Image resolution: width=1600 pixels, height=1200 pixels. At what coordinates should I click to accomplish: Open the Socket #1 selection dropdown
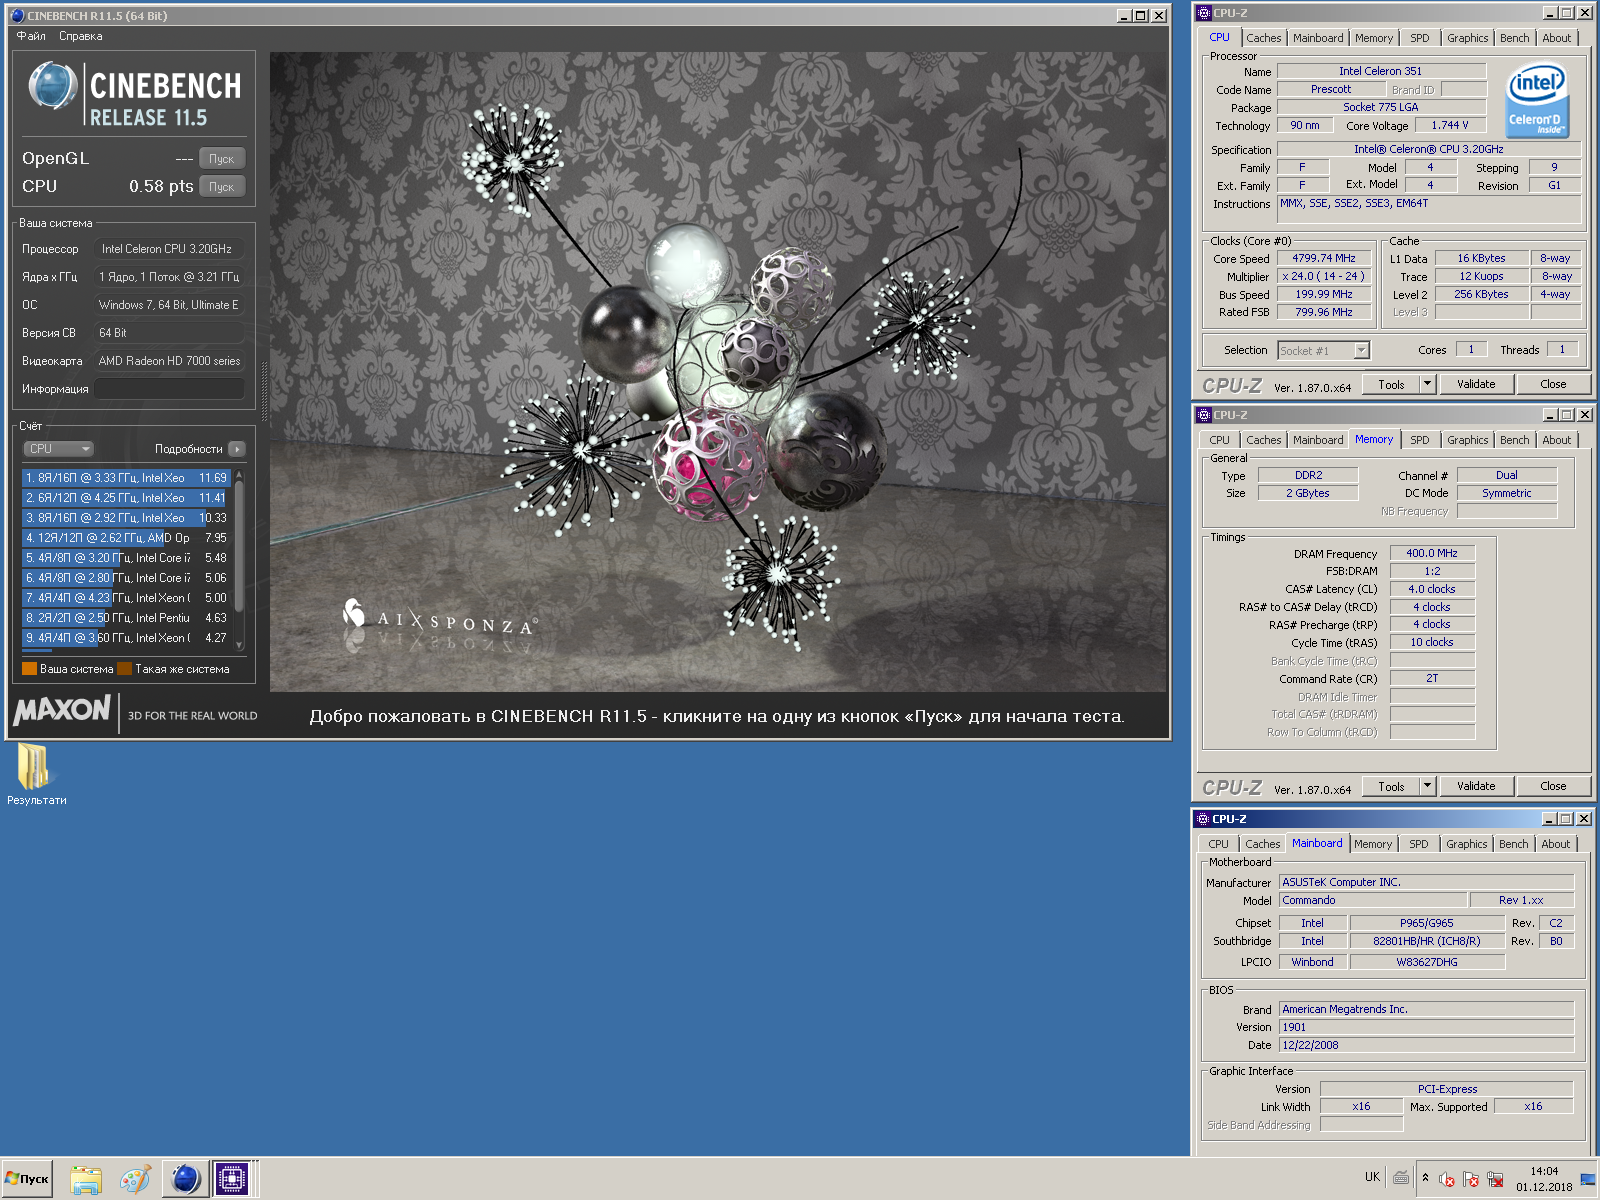click(1324, 350)
